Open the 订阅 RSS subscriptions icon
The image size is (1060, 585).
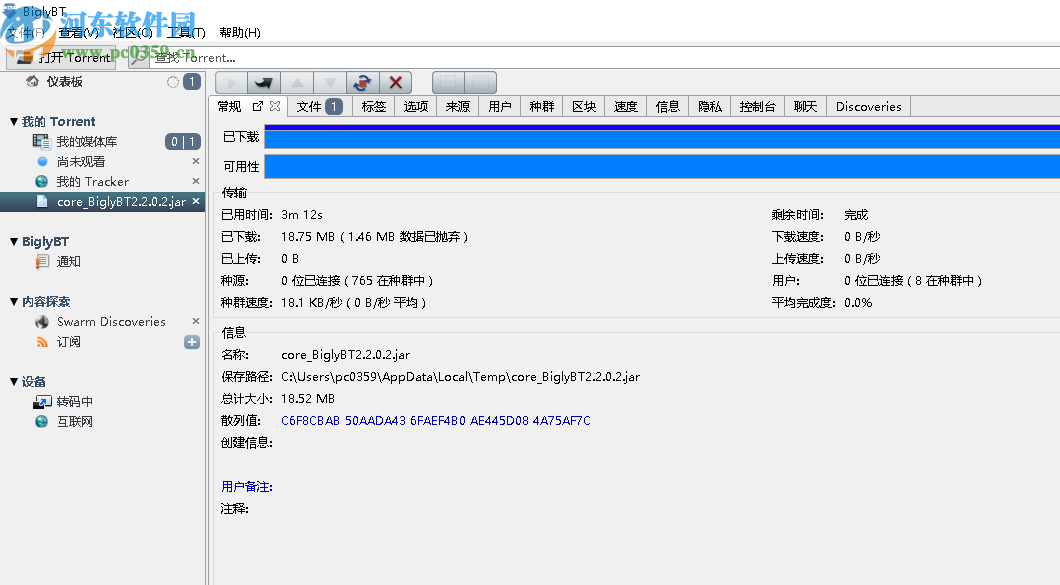pos(41,341)
